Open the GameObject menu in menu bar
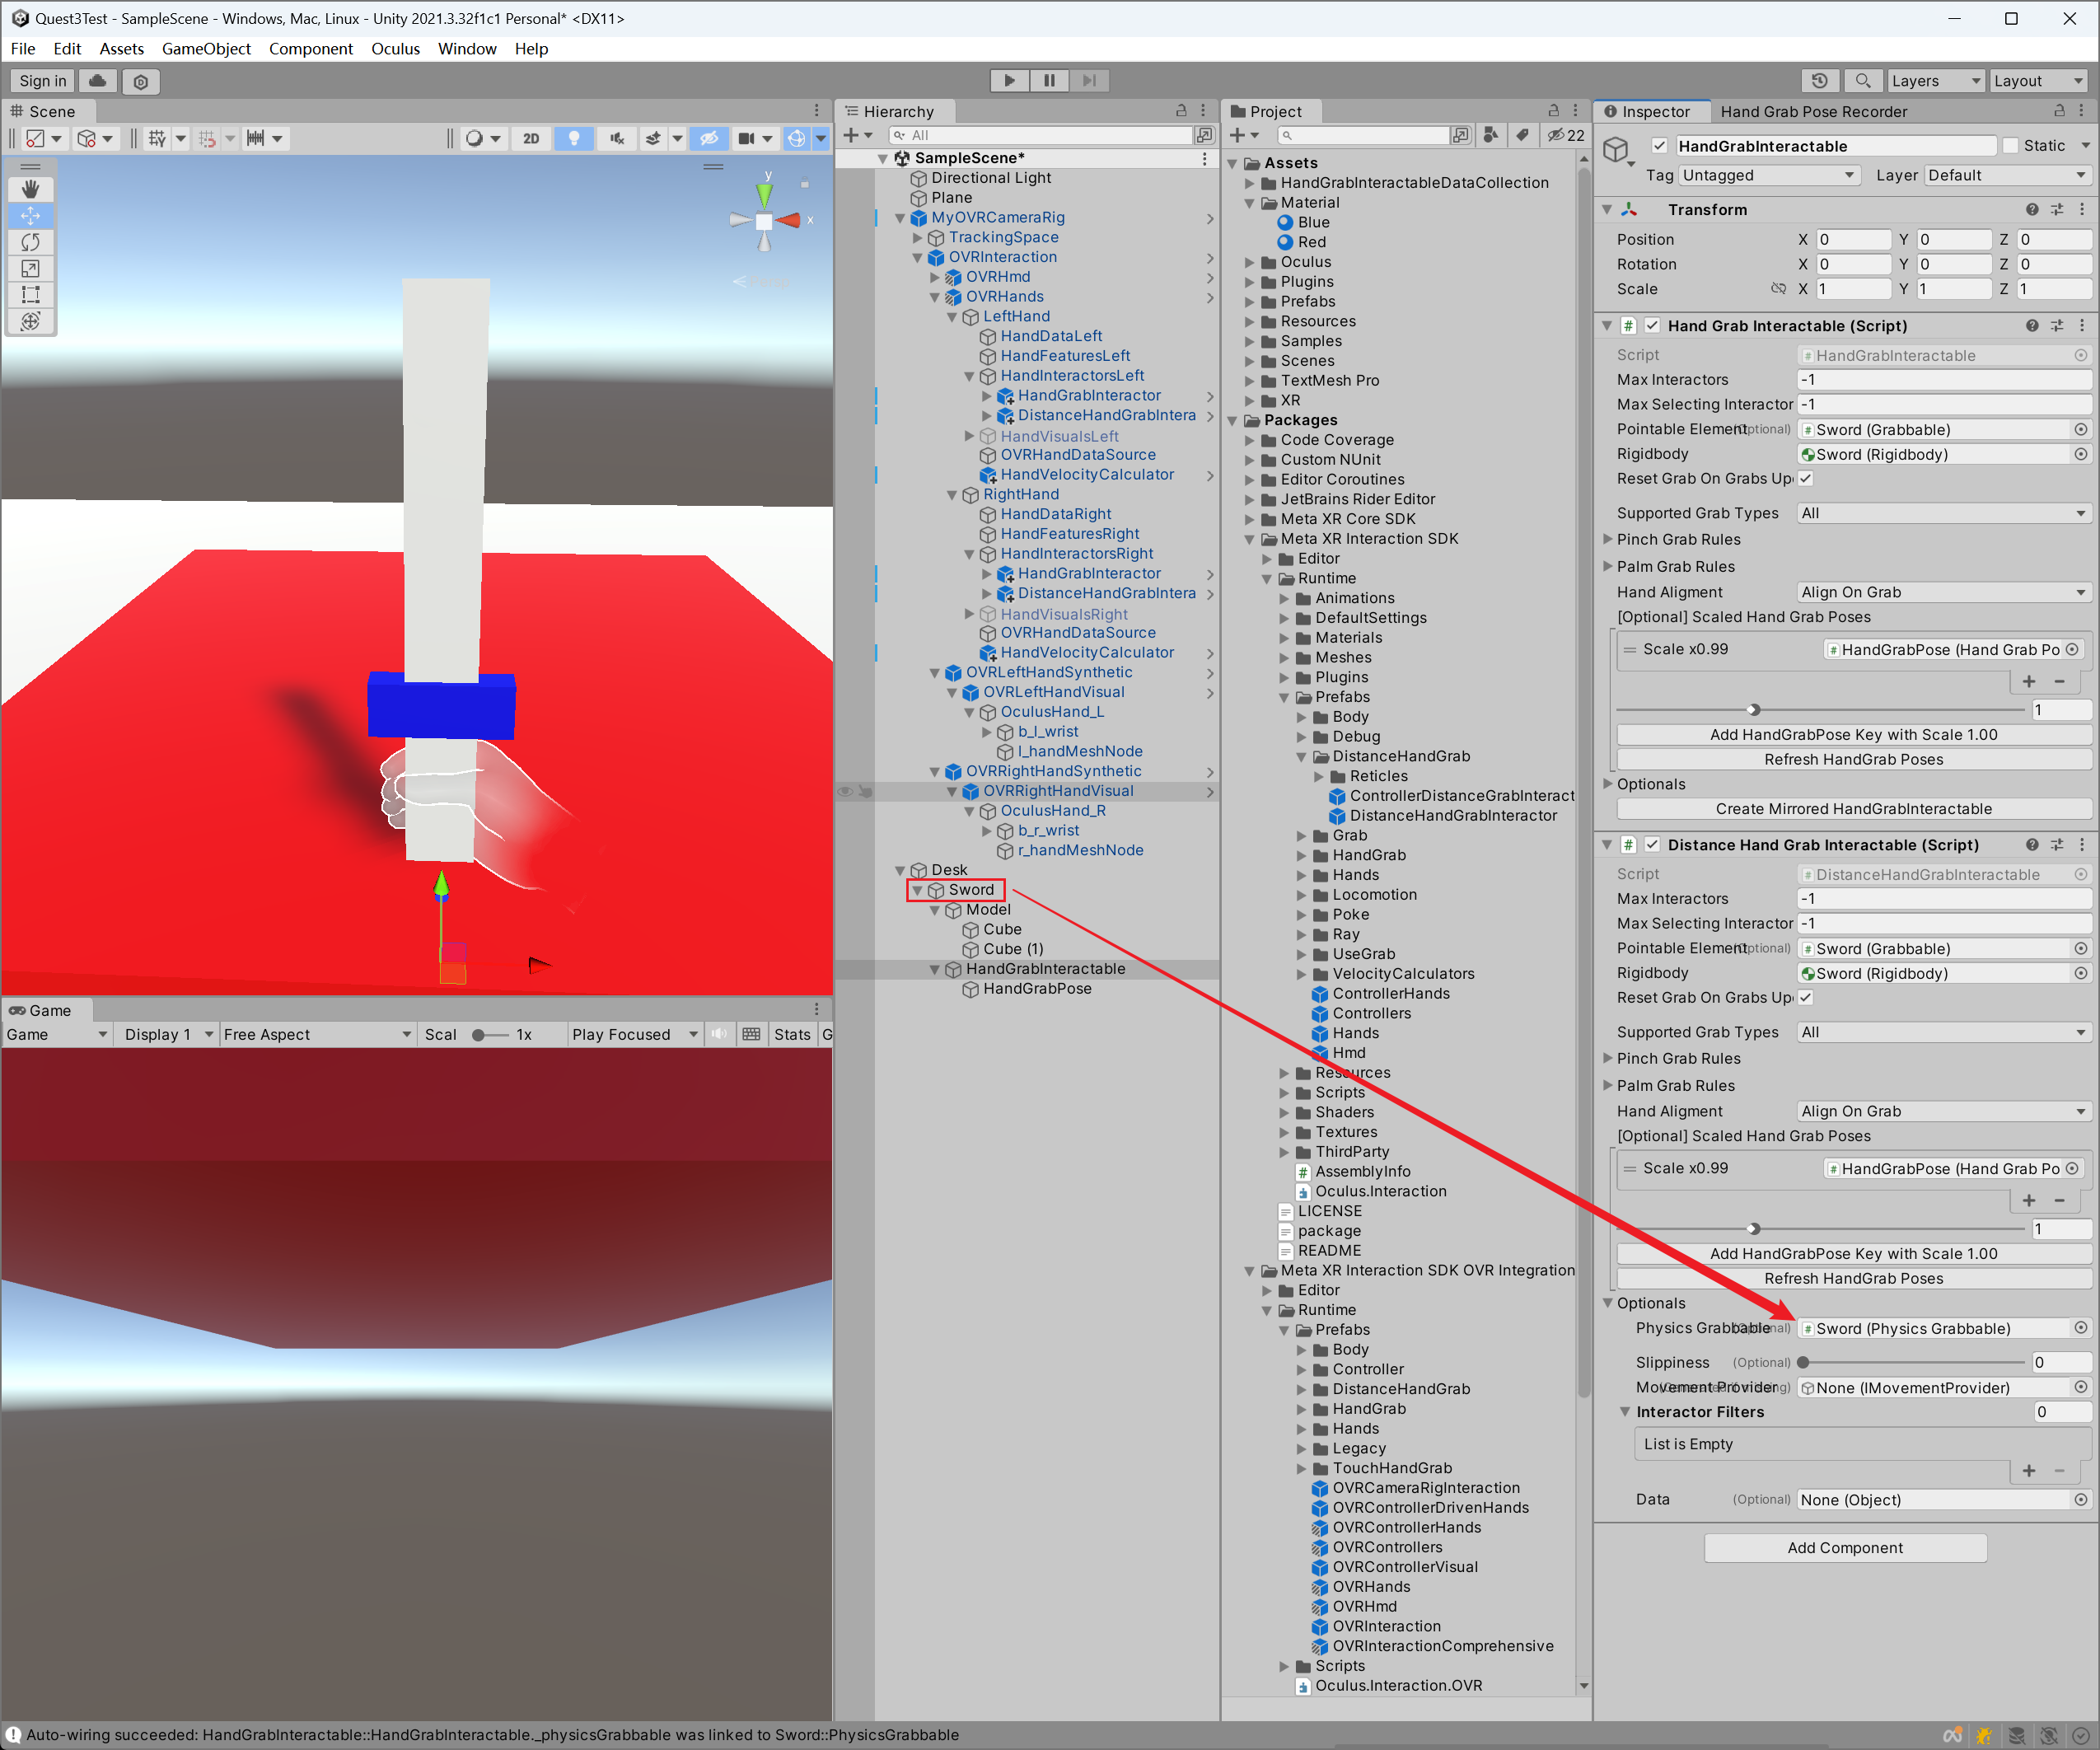 204,47
